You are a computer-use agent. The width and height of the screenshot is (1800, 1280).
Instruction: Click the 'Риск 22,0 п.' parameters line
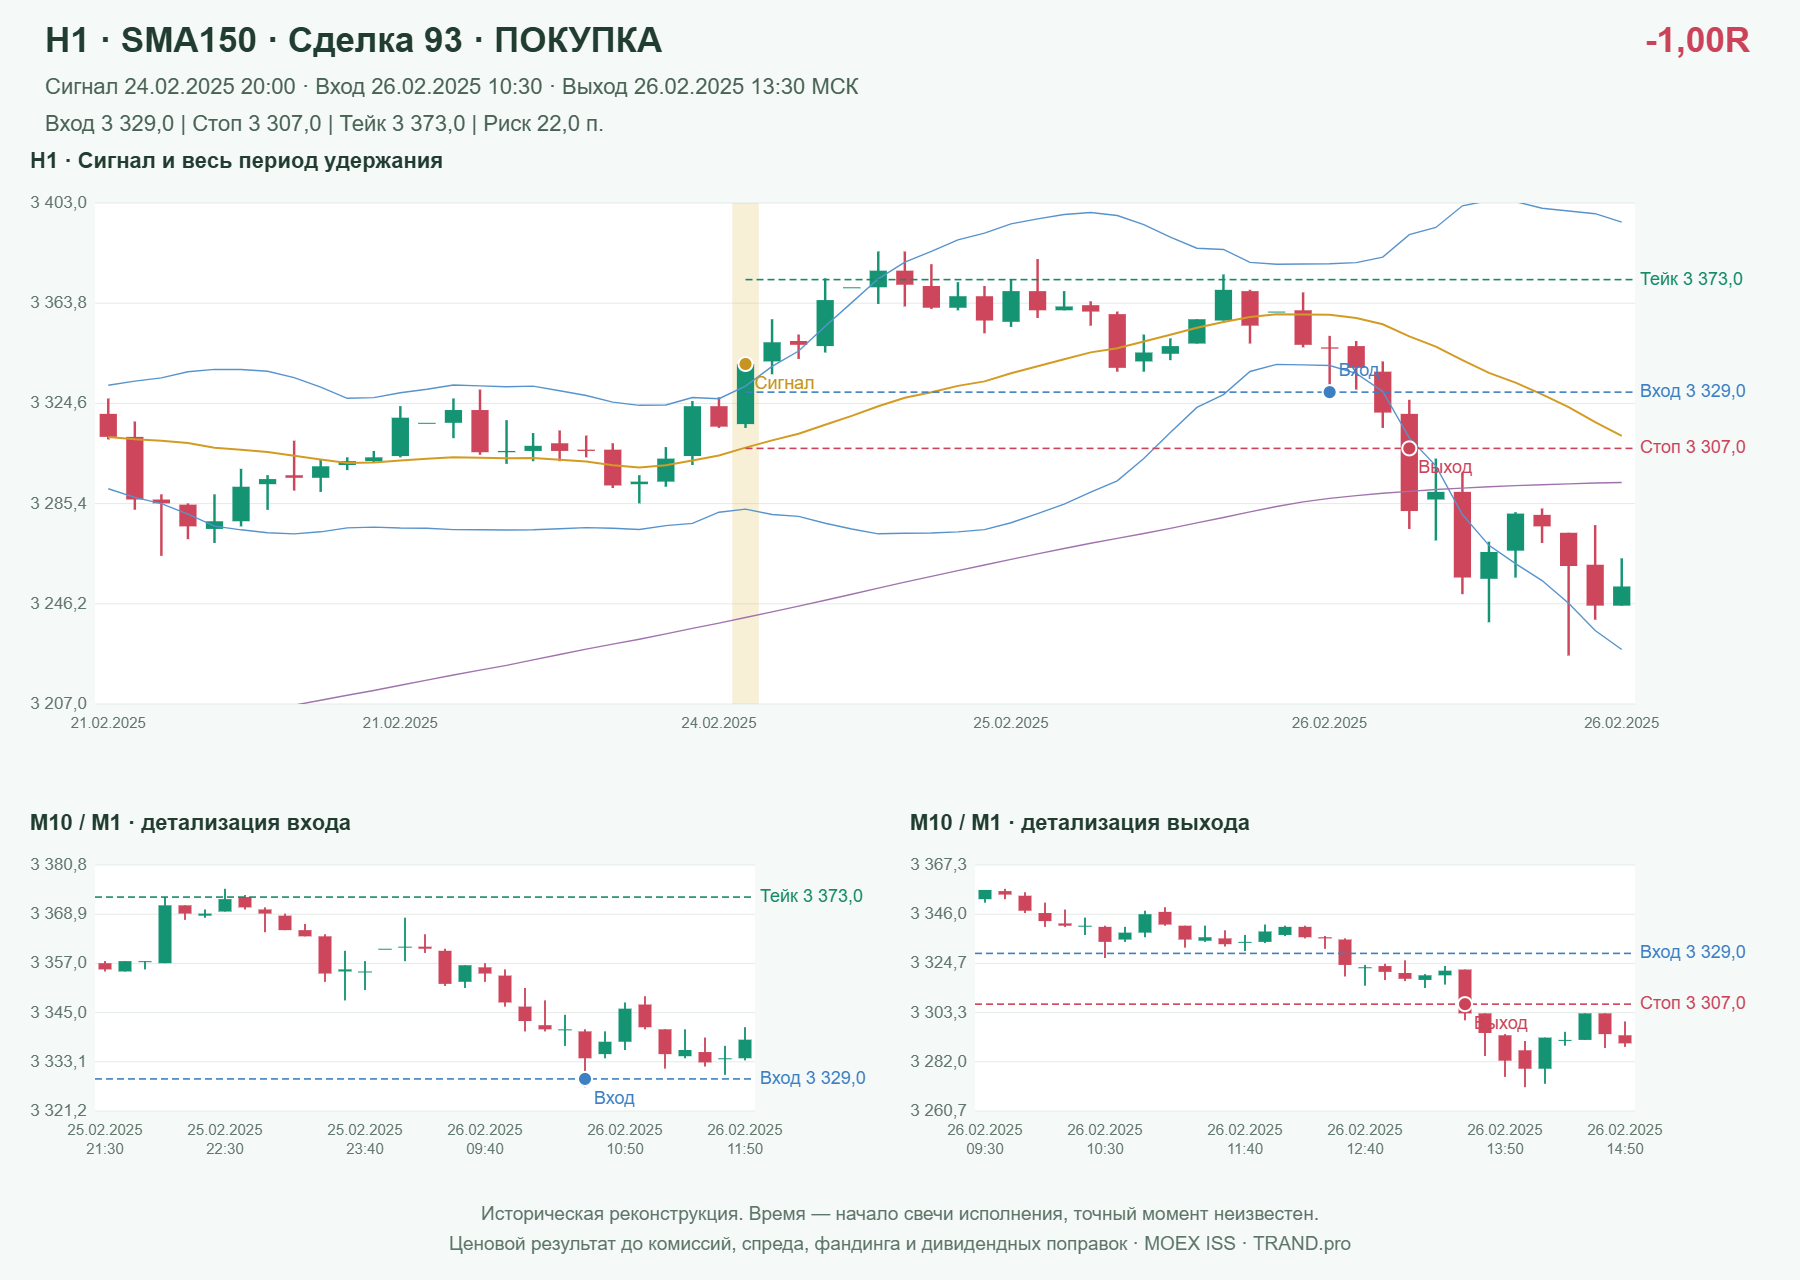[x=324, y=124]
